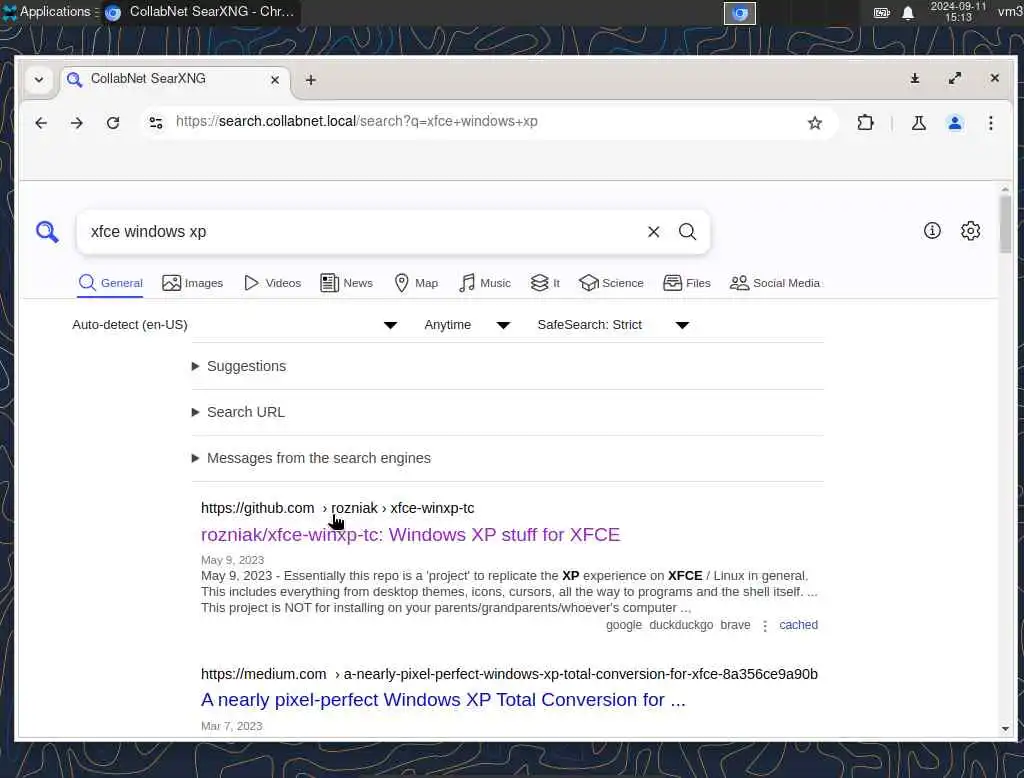Viewport: 1024px width, 778px height.
Task: Click the panel clock date
Action: pyautogui.click(x=958, y=12)
